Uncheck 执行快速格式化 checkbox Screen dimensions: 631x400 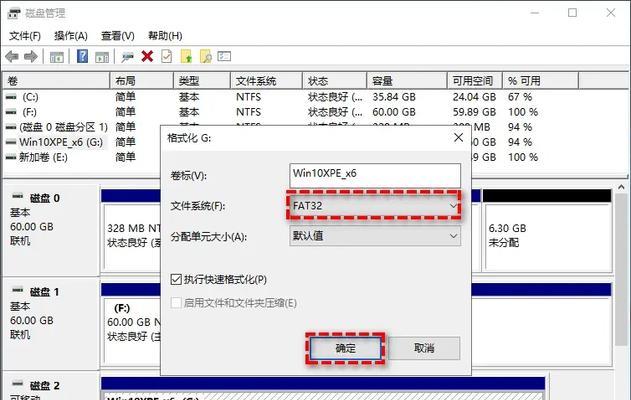176,279
